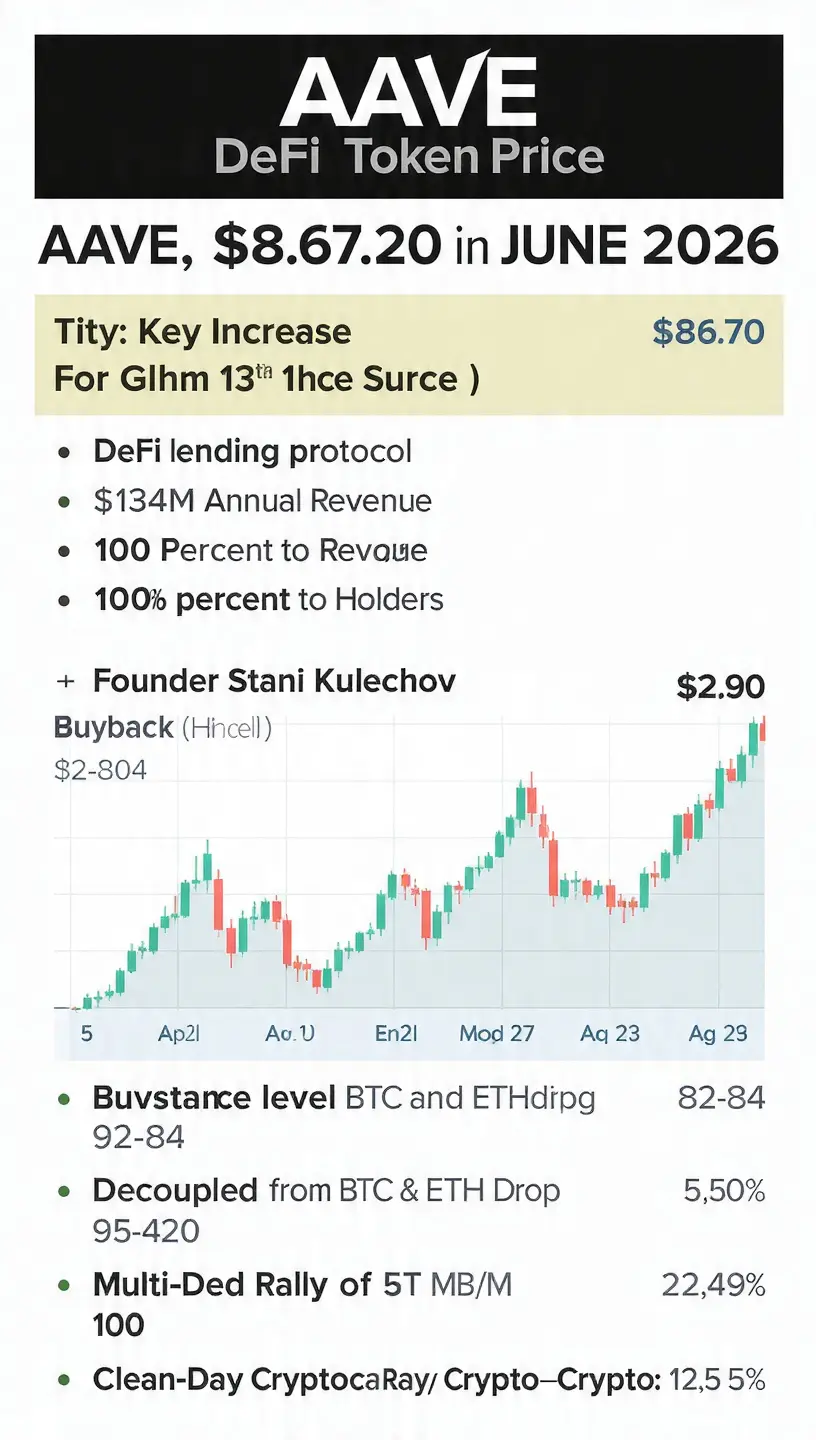Select the DeFi lending protocol bullet
816x1440 pixels.
(x=252, y=451)
